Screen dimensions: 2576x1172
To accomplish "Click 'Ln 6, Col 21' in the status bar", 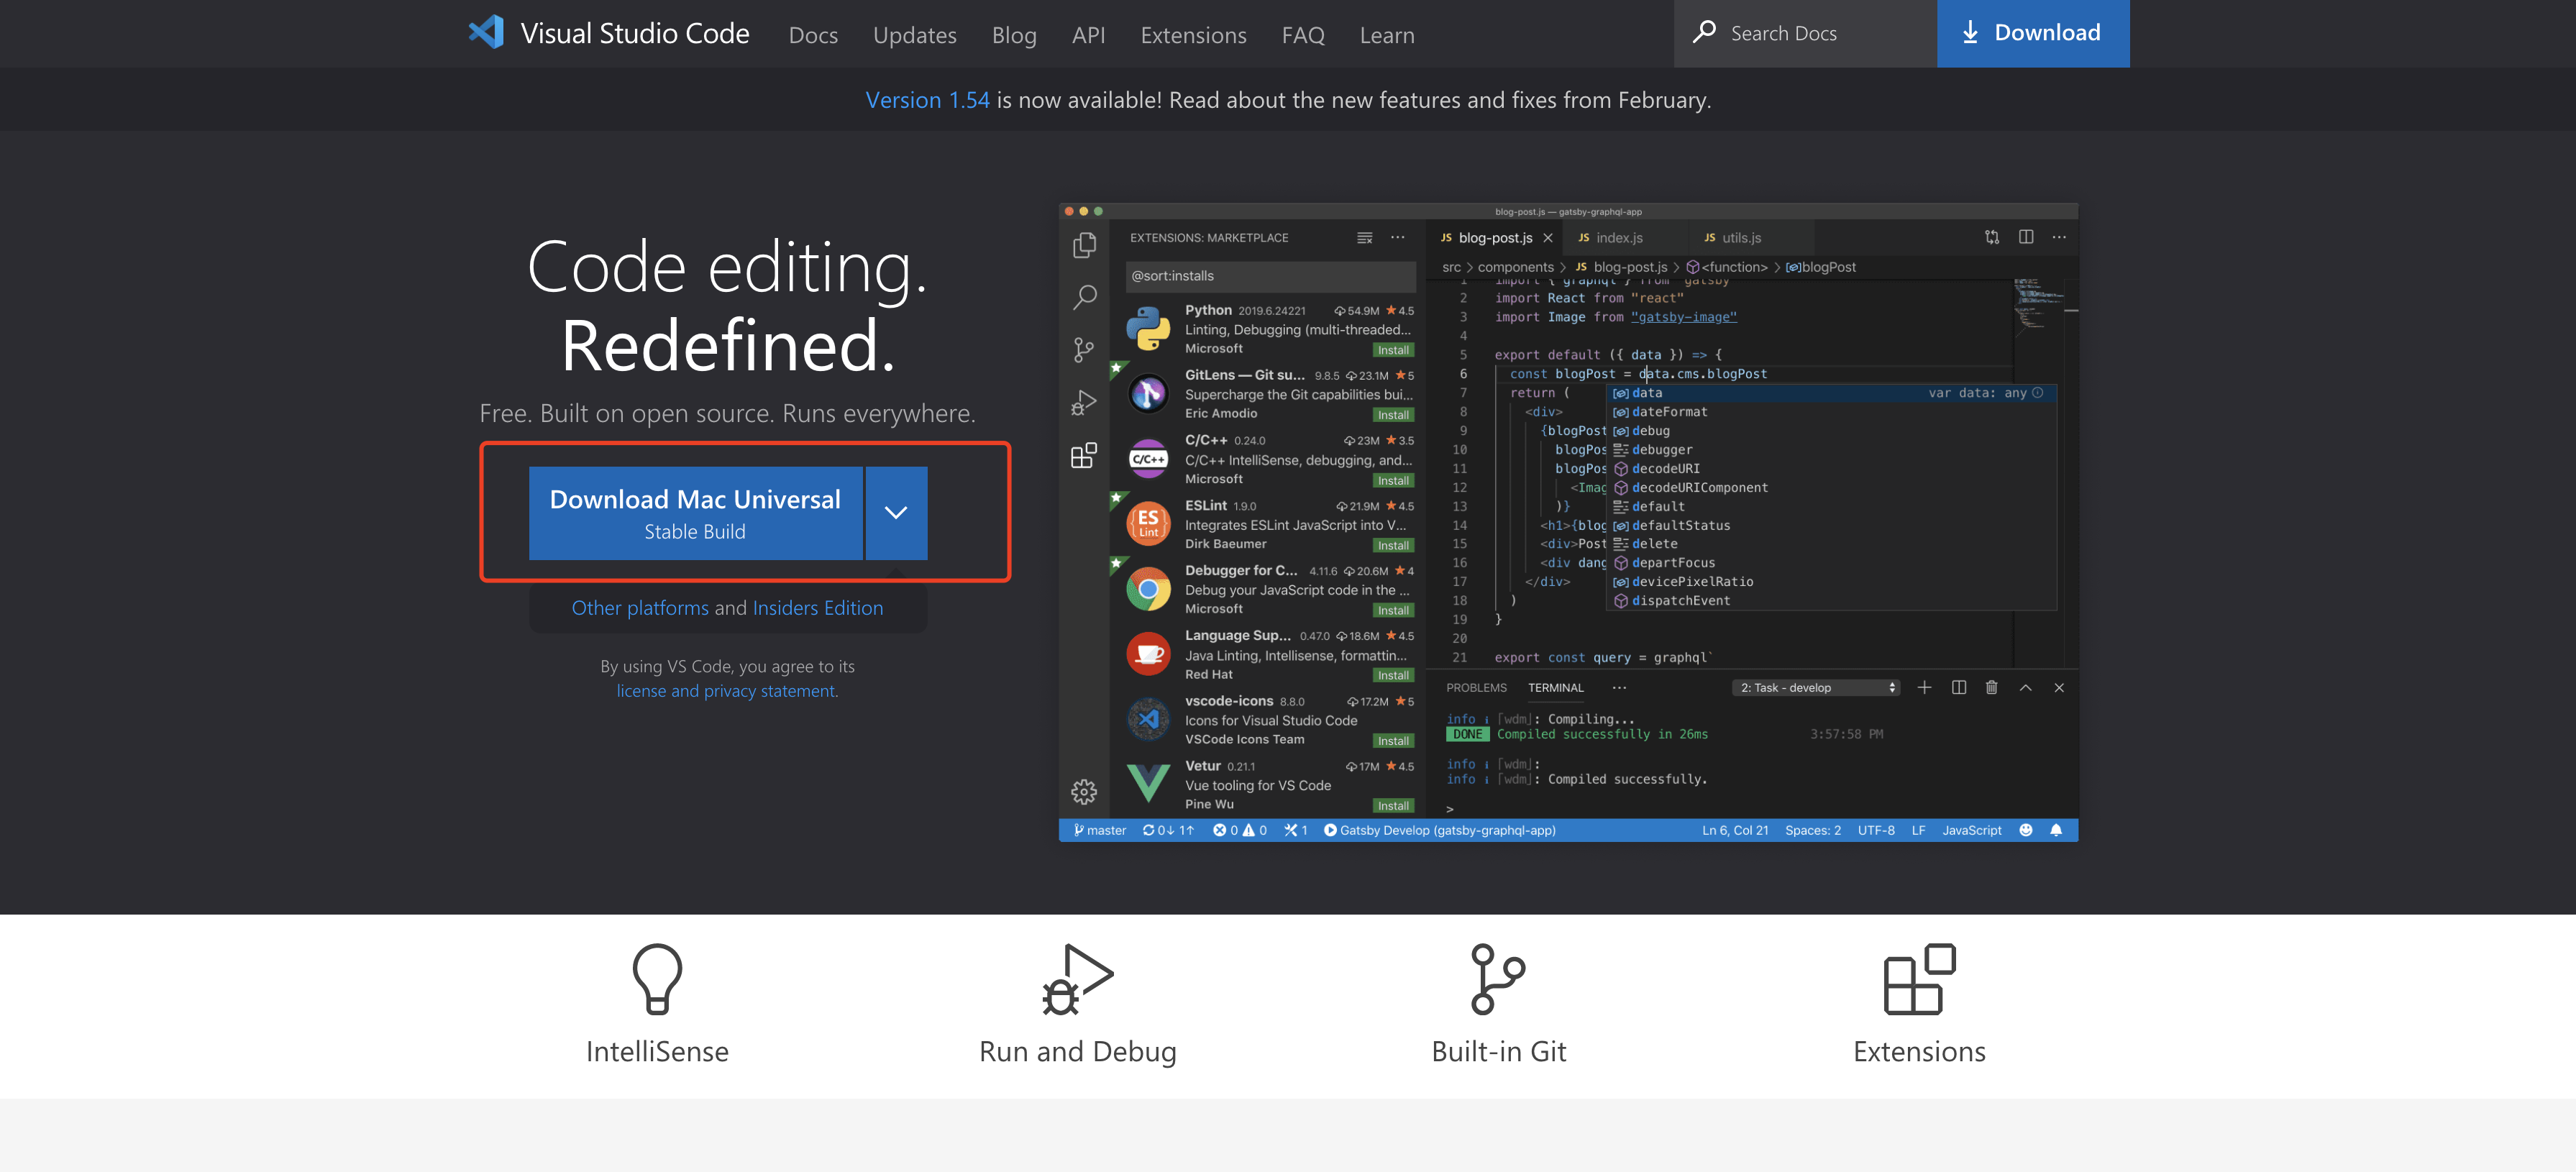I will (x=1735, y=830).
